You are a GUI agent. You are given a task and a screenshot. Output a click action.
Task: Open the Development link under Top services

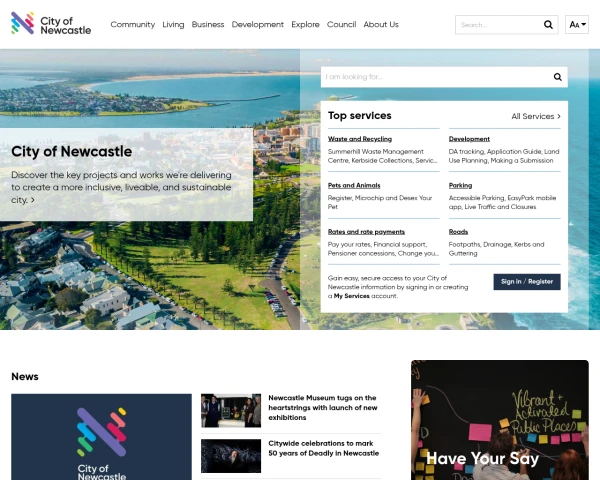pos(469,139)
